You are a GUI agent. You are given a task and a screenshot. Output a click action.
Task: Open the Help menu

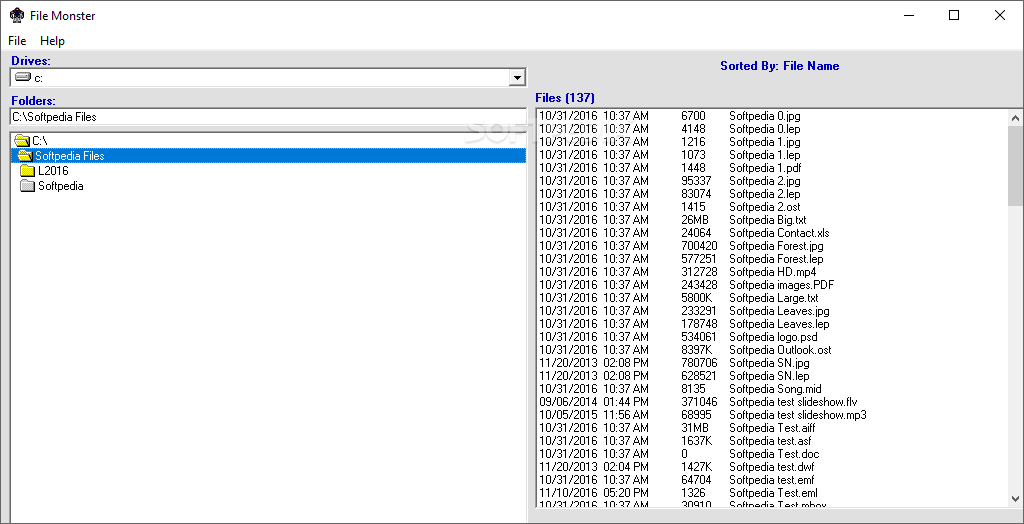pyautogui.click(x=52, y=41)
